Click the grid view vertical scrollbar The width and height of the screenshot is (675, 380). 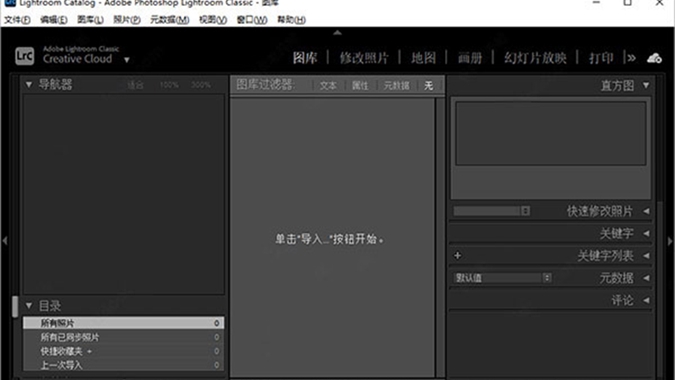coord(440,237)
